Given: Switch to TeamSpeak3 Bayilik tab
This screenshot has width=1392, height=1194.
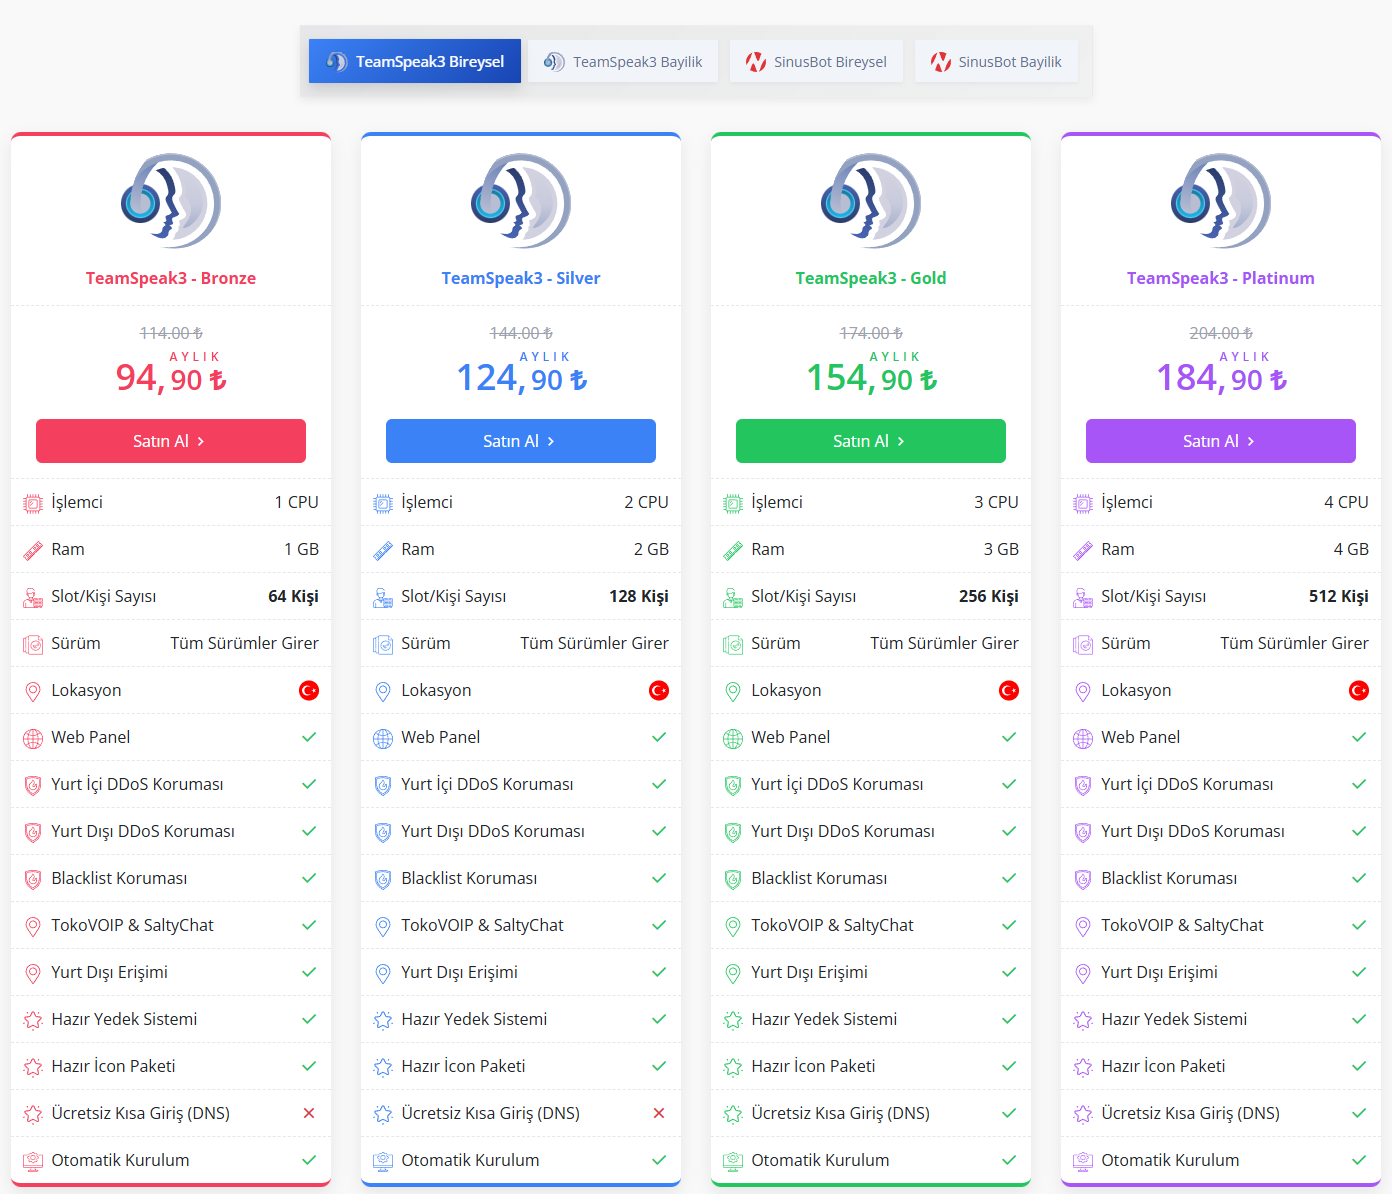Looking at the screenshot, I should [x=622, y=61].
